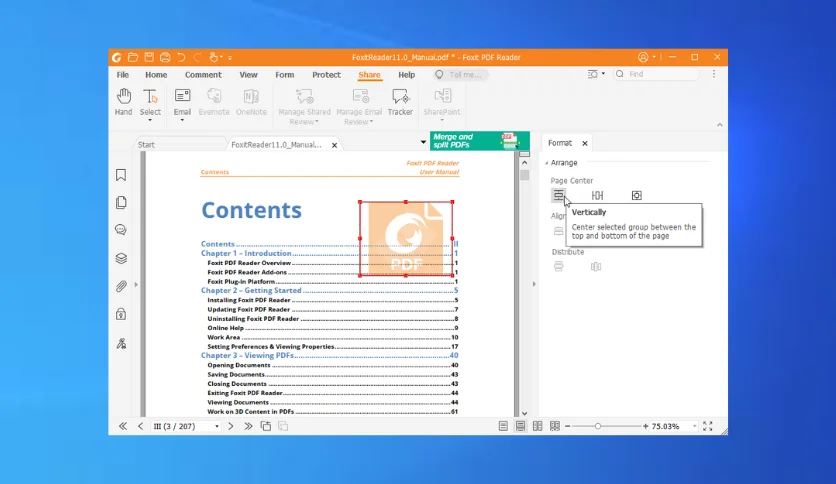
Task: Close the Format panel tab
Action: click(x=585, y=143)
